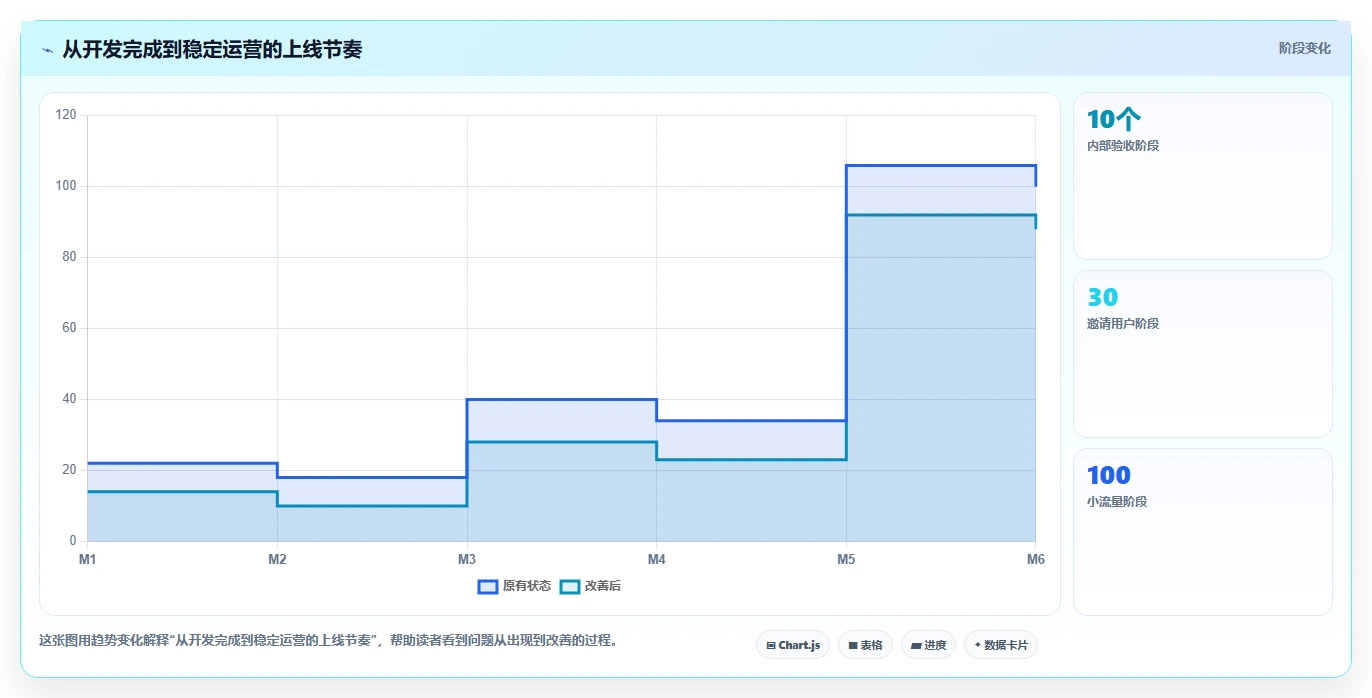Open the 10个 内部验收阶段 card
This screenshot has width=1372, height=698.
pyautogui.click(x=1203, y=176)
